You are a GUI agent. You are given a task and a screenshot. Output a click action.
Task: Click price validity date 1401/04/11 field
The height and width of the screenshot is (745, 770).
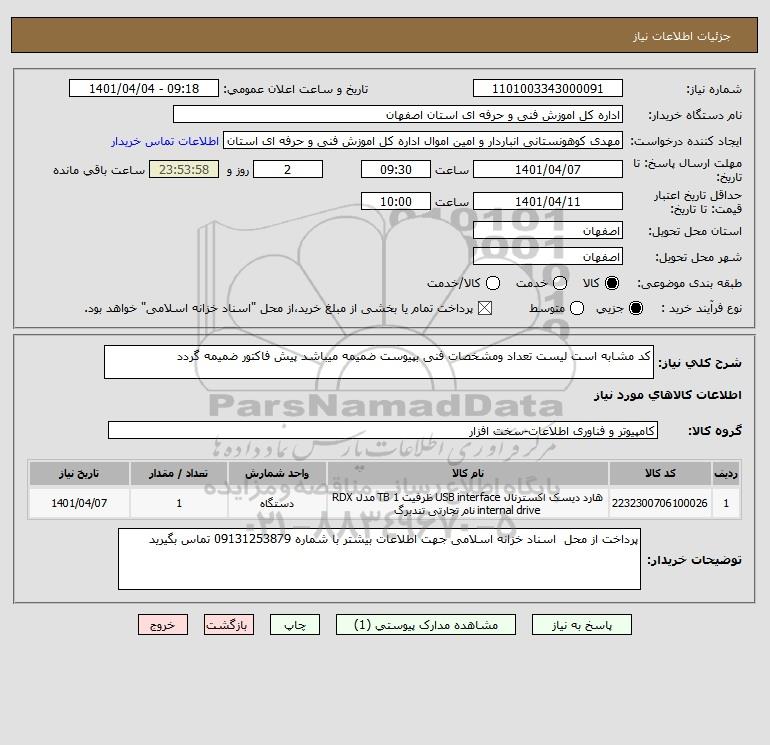[x=548, y=201]
